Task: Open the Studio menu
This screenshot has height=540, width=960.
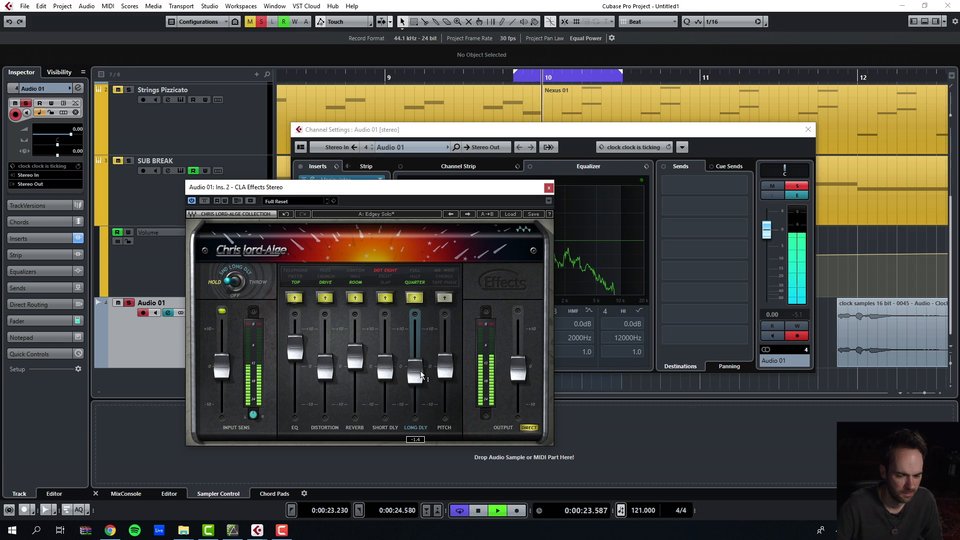Action: 209,6
